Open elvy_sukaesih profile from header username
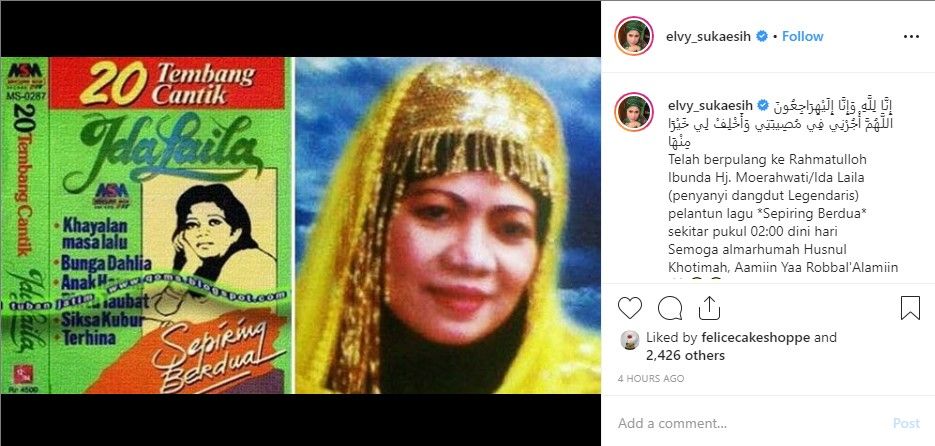The height and width of the screenshot is (446, 935). tap(709, 36)
